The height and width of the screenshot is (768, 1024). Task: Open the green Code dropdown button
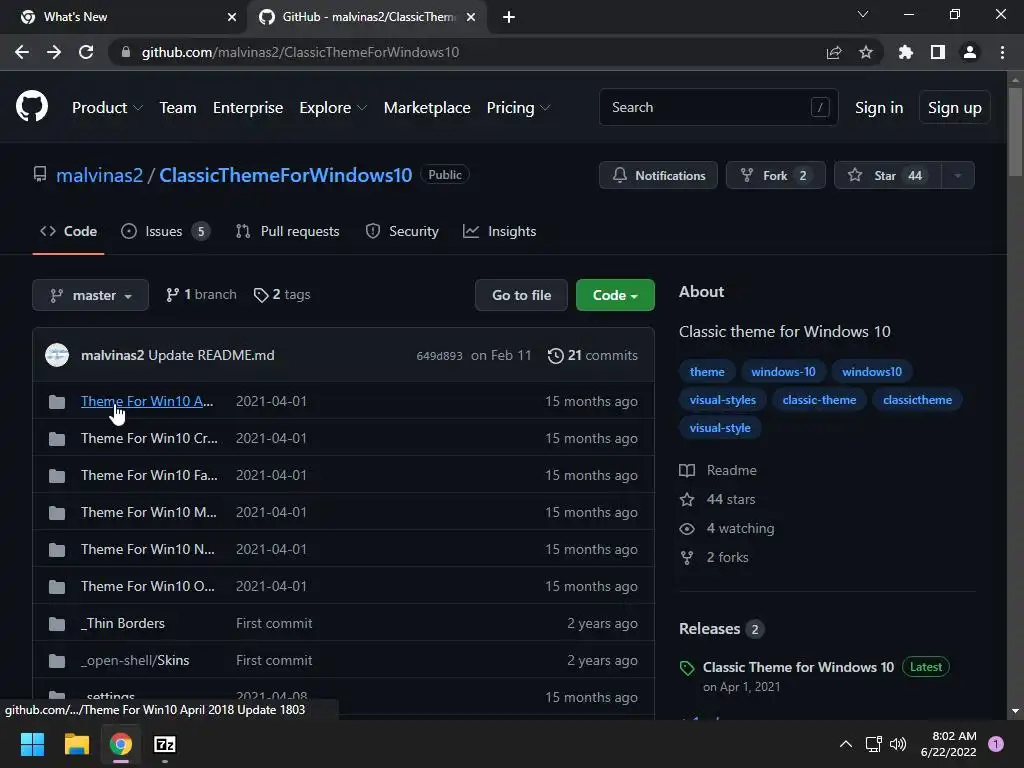(615, 295)
